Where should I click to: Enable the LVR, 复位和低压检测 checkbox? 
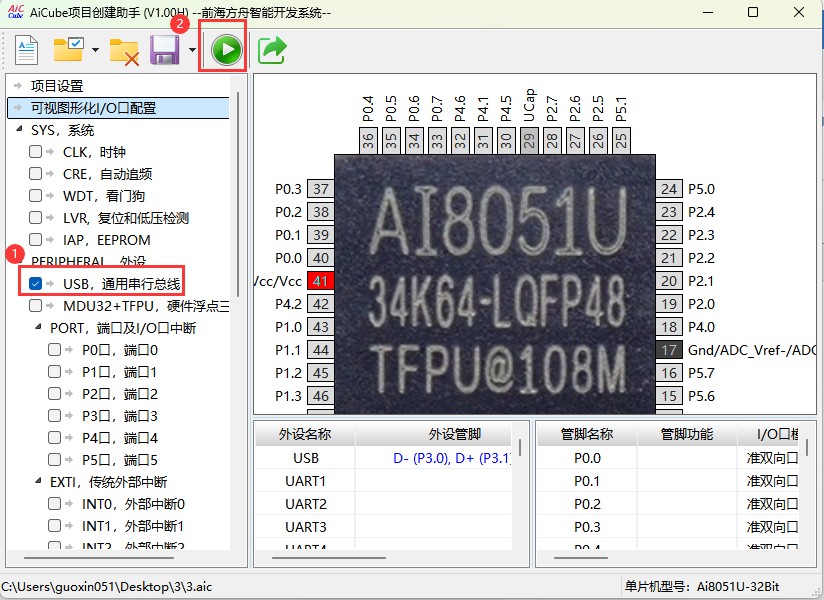[35, 218]
